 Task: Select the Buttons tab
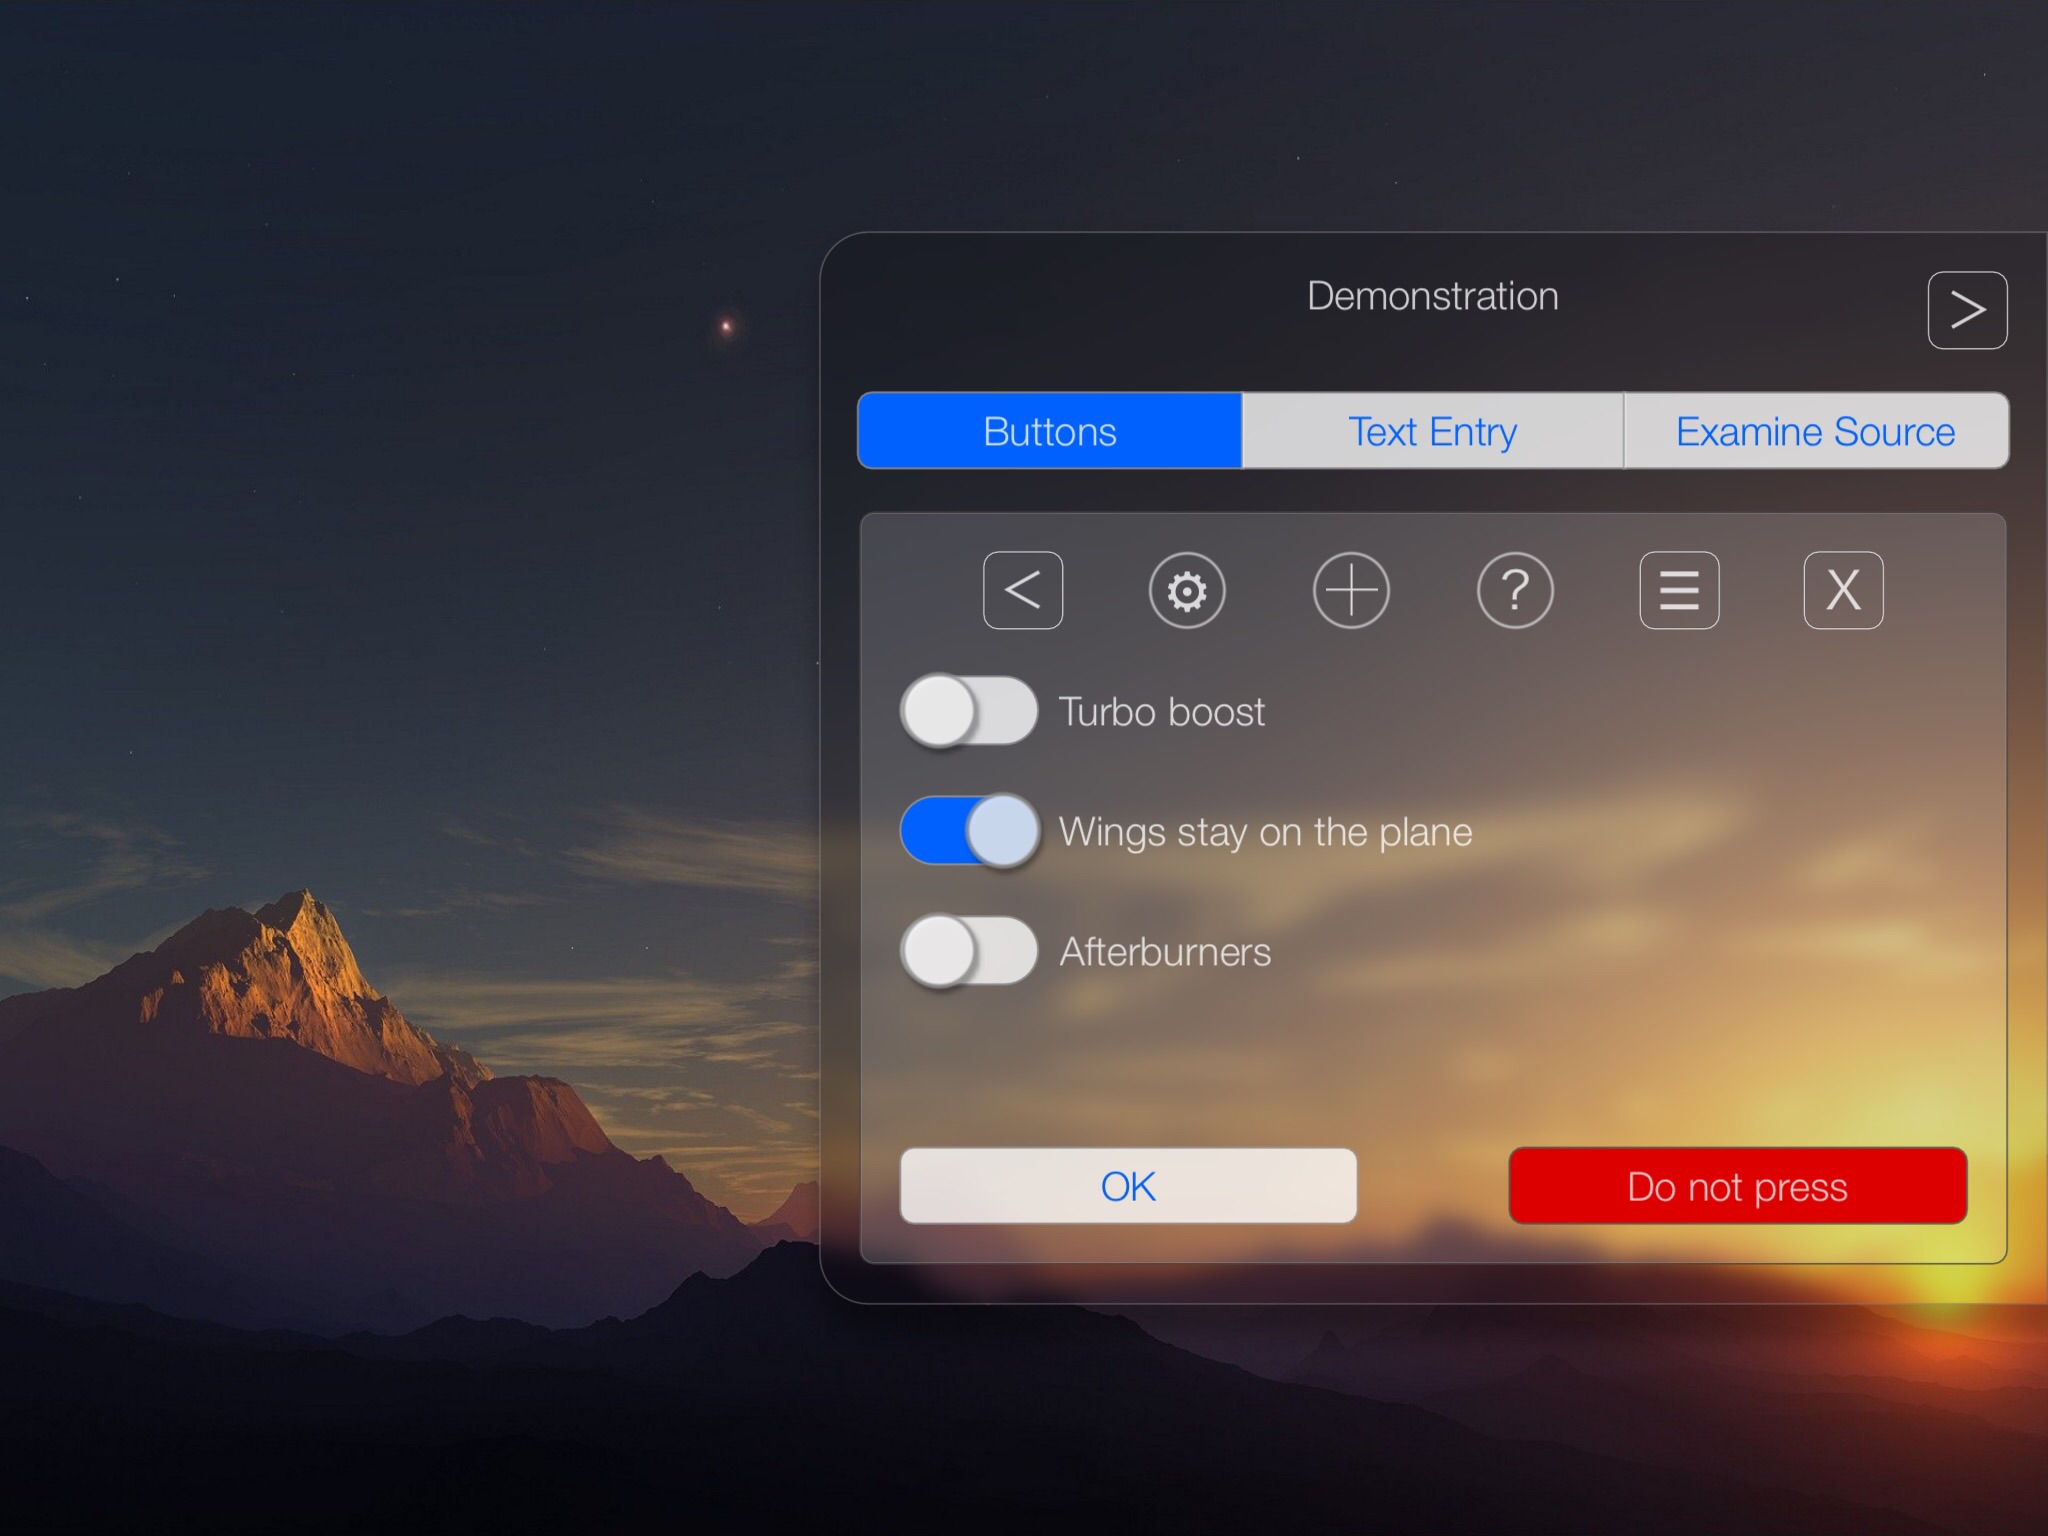[x=1050, y=431]
